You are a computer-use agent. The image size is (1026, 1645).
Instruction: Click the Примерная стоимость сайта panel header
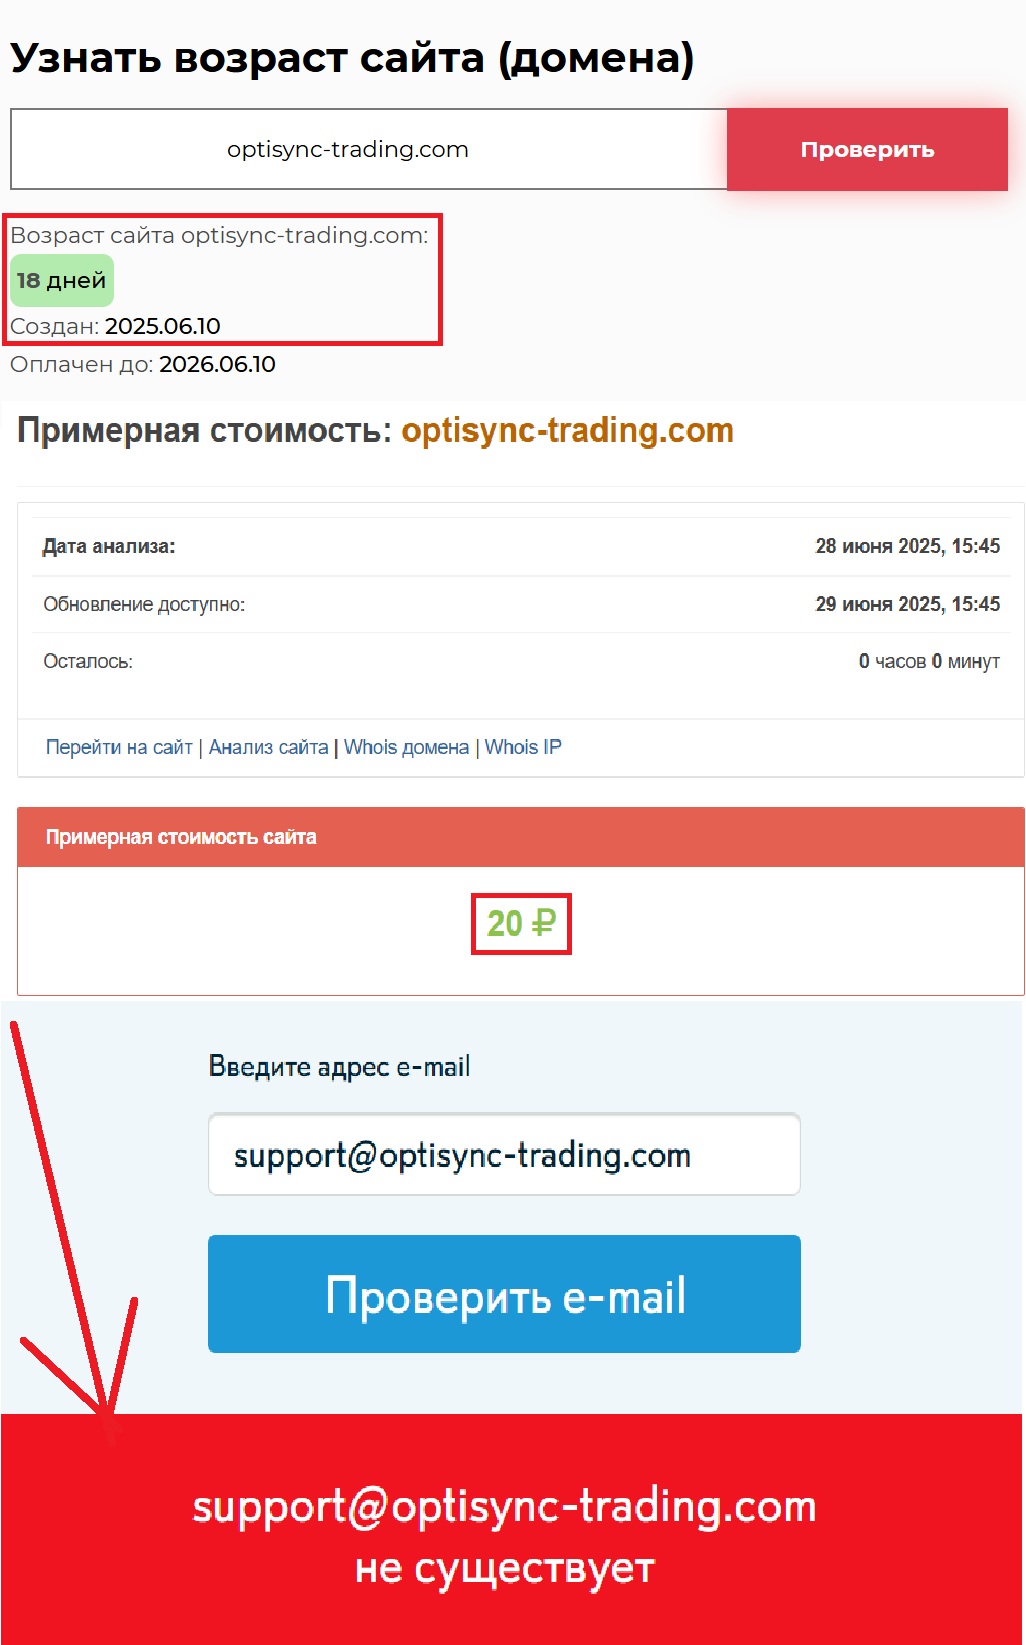point(521,837)
